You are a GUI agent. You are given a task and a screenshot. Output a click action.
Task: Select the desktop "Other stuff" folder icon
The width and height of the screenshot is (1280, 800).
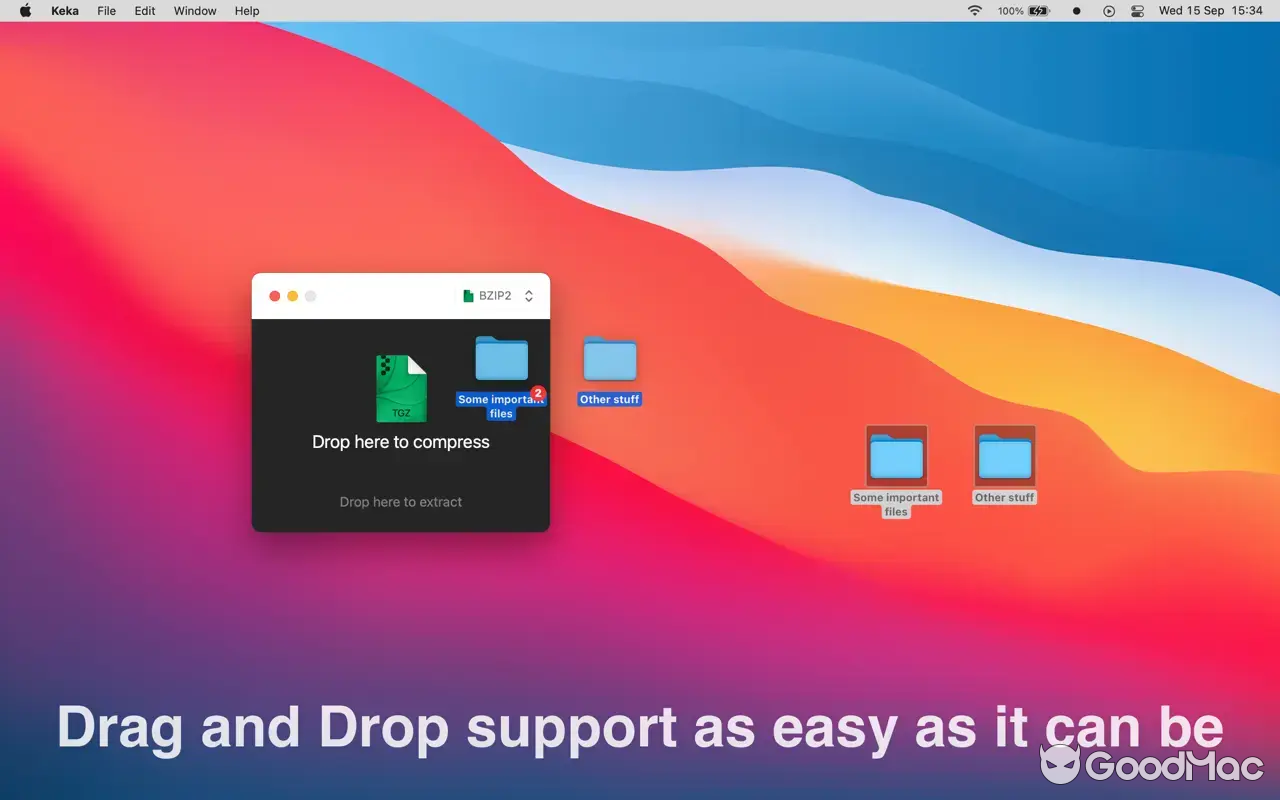[x=1005, y=458]
